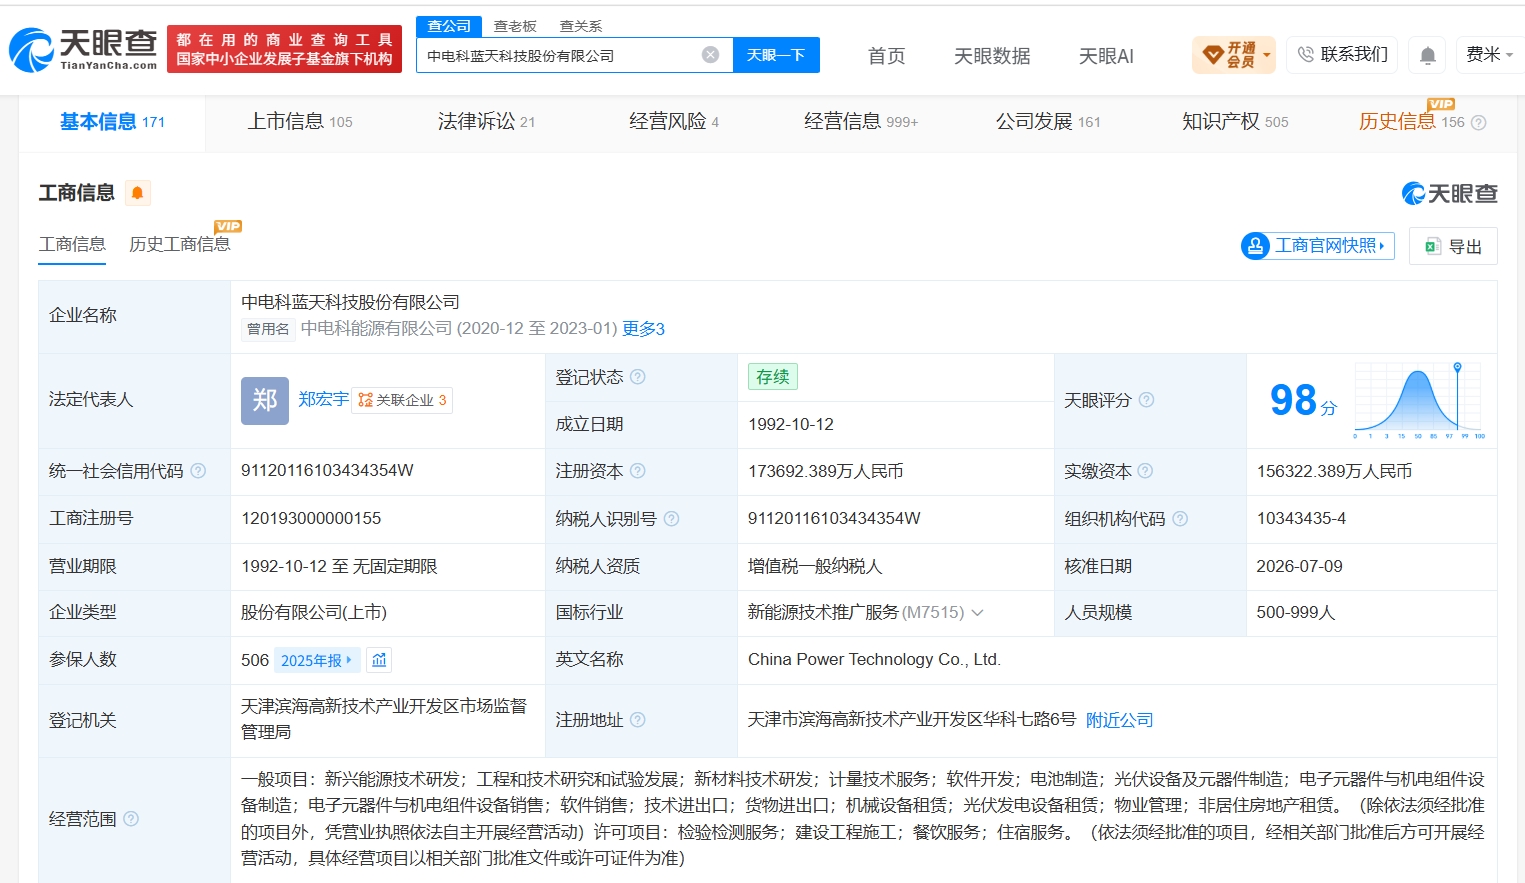This screenshot has height=883, width=1525.
Task: Switch to the 历史工商信息 tab
Action: 180,244
